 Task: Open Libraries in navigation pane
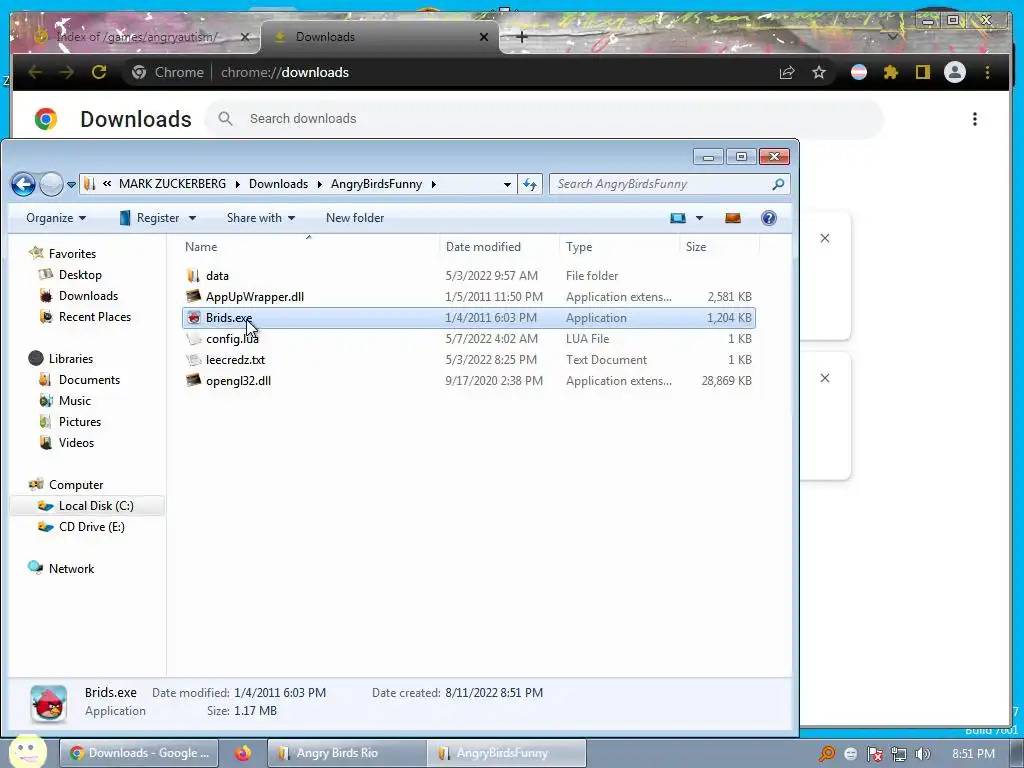pyautogui.click(x=71, y=359)
